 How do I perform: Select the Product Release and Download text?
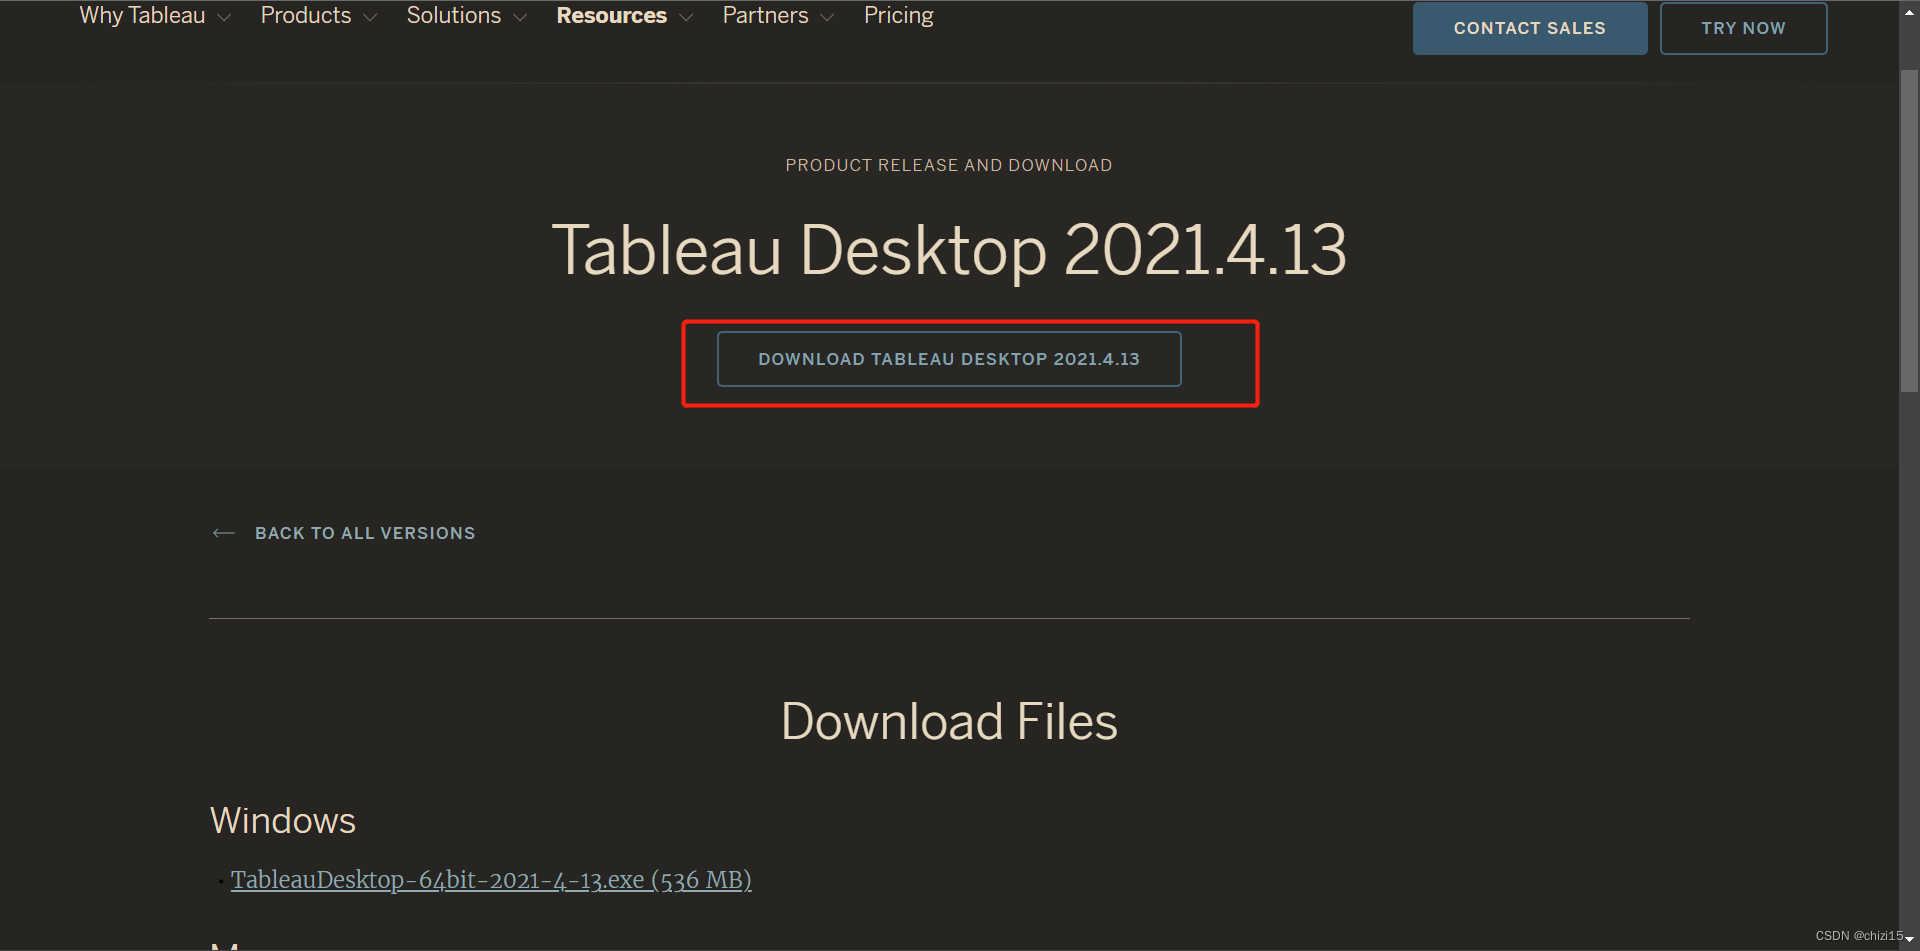click(x=949, y=165)
